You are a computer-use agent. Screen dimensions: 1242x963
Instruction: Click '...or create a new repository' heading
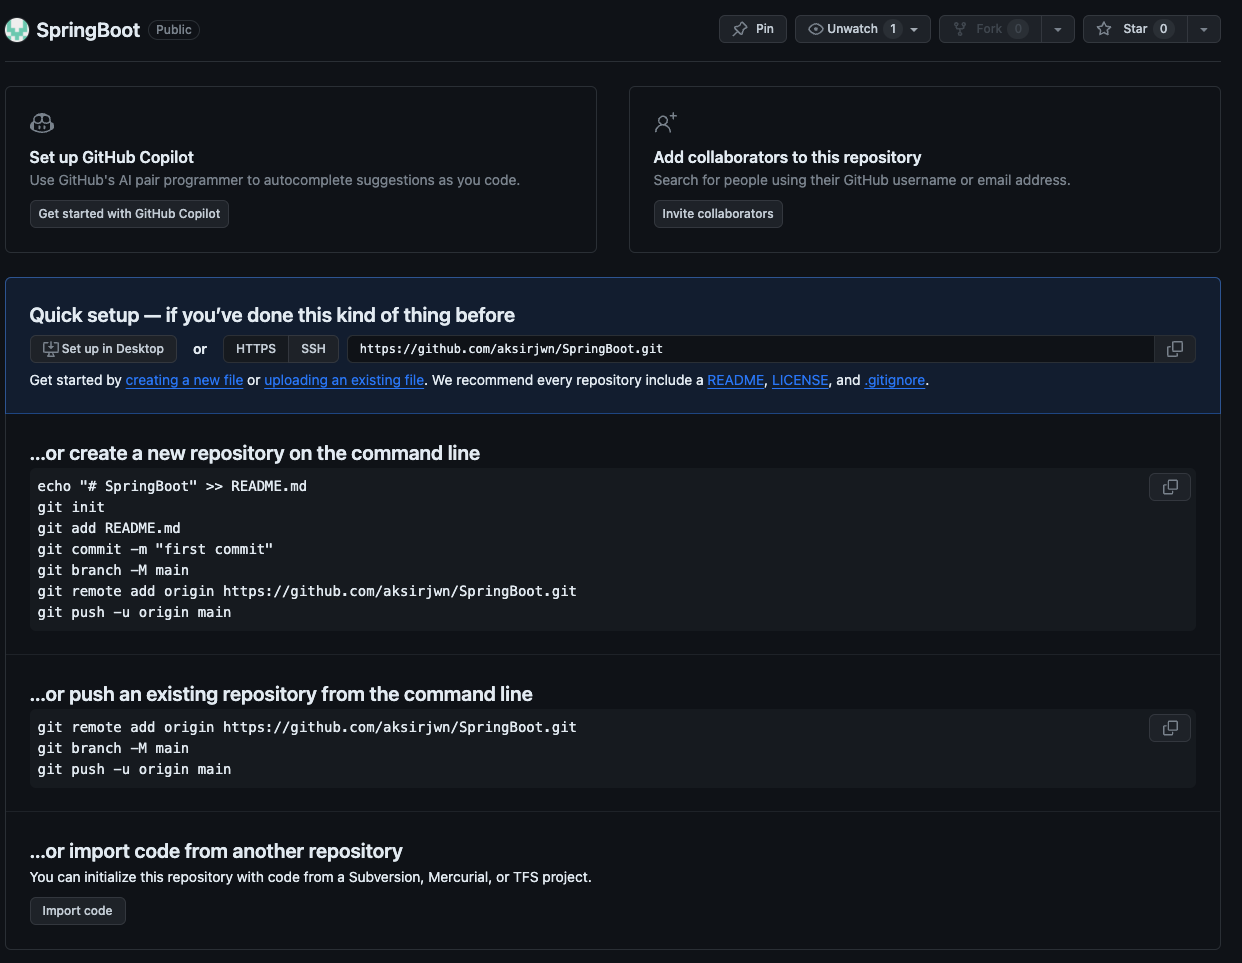pos(255,453)
